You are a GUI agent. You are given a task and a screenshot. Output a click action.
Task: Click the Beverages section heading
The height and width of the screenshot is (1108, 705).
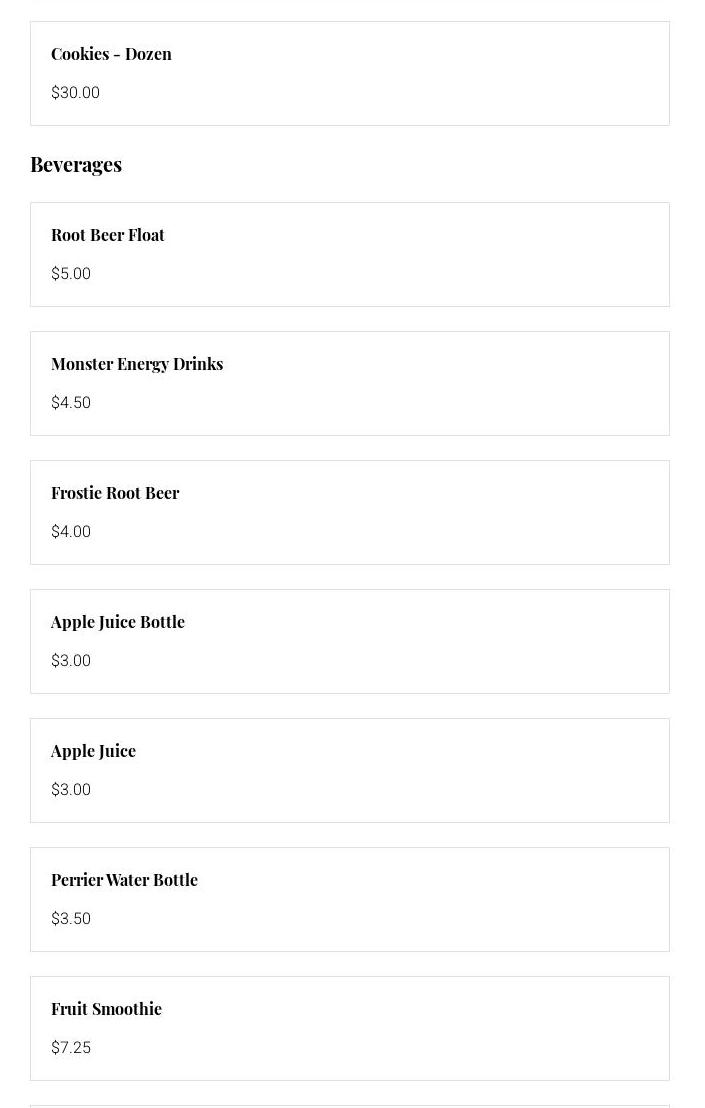[76, 165]
